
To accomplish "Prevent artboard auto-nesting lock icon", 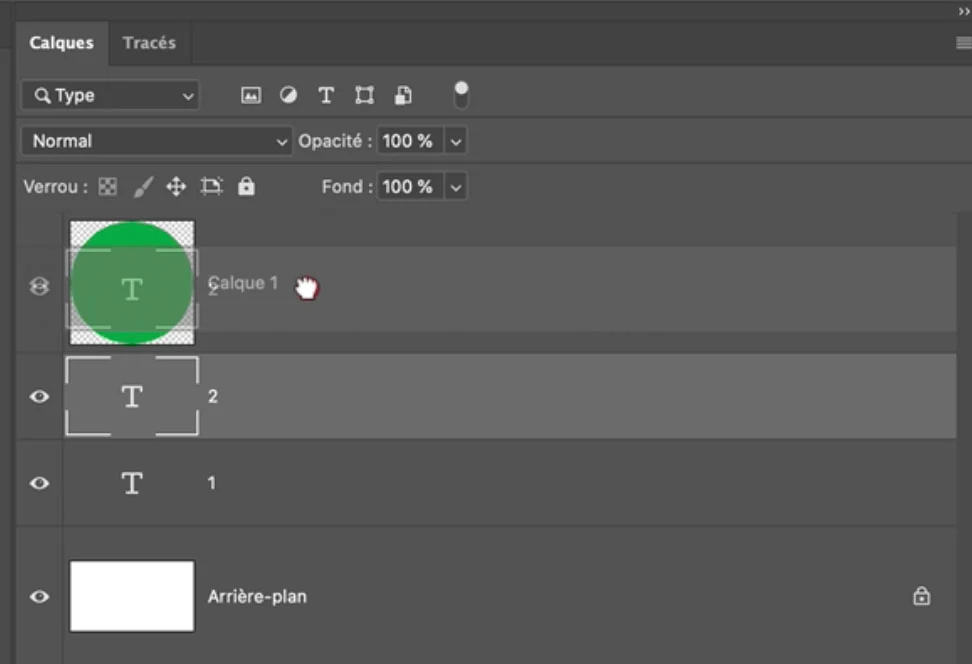I will pyautogui.click(x=211, y=187).
